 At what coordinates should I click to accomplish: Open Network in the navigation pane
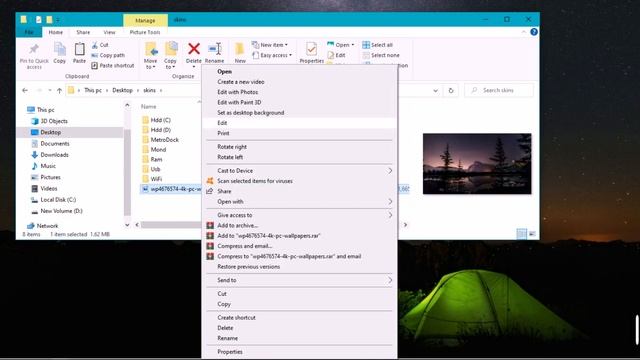point(47,226)
